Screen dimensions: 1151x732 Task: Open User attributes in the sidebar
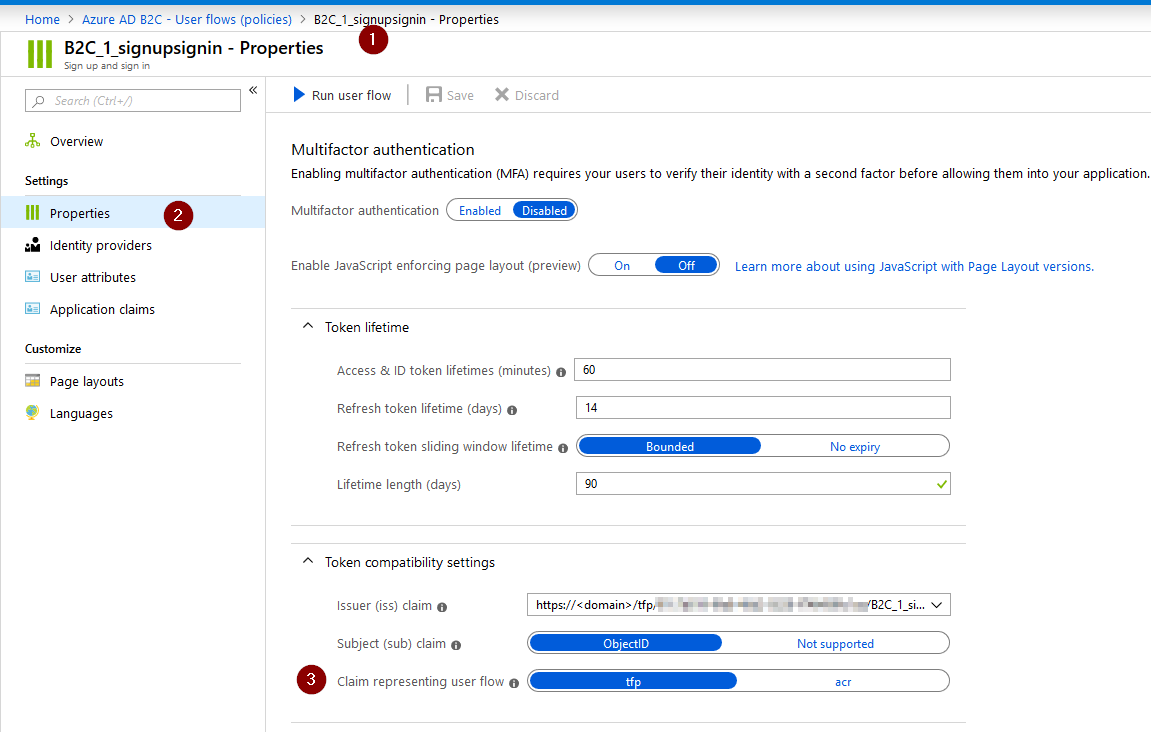93,277
